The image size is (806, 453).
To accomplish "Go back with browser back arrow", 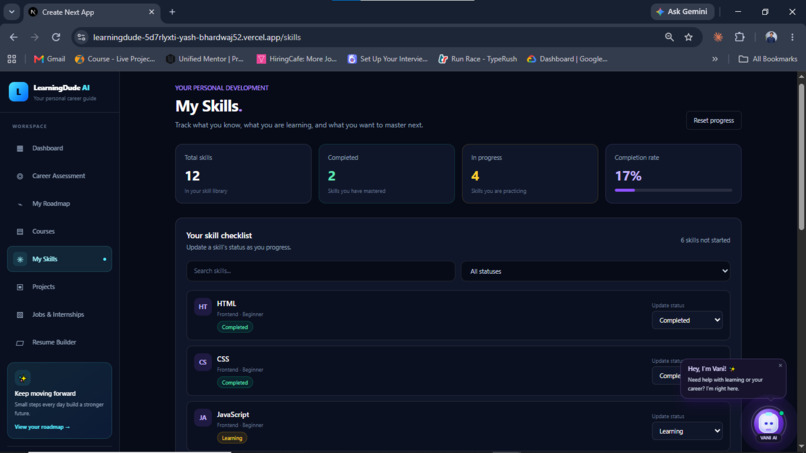I will click(13, 37).
